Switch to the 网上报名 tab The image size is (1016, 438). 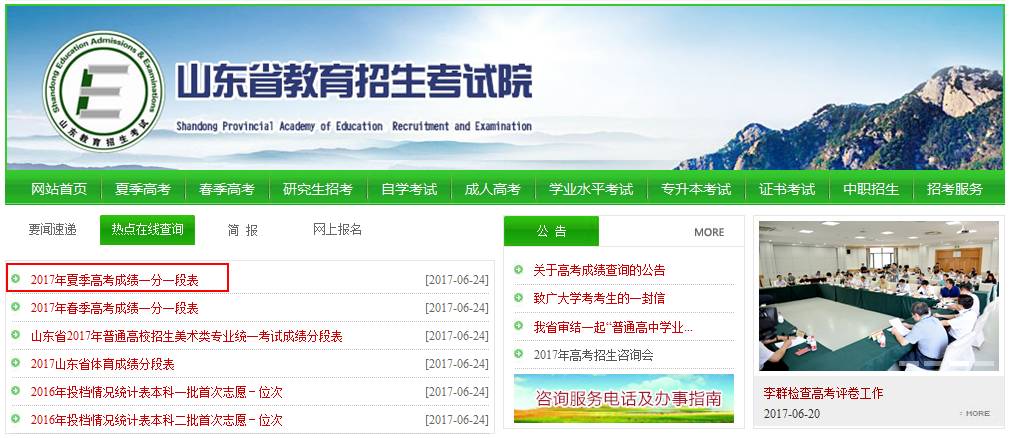tap(337, 230)
